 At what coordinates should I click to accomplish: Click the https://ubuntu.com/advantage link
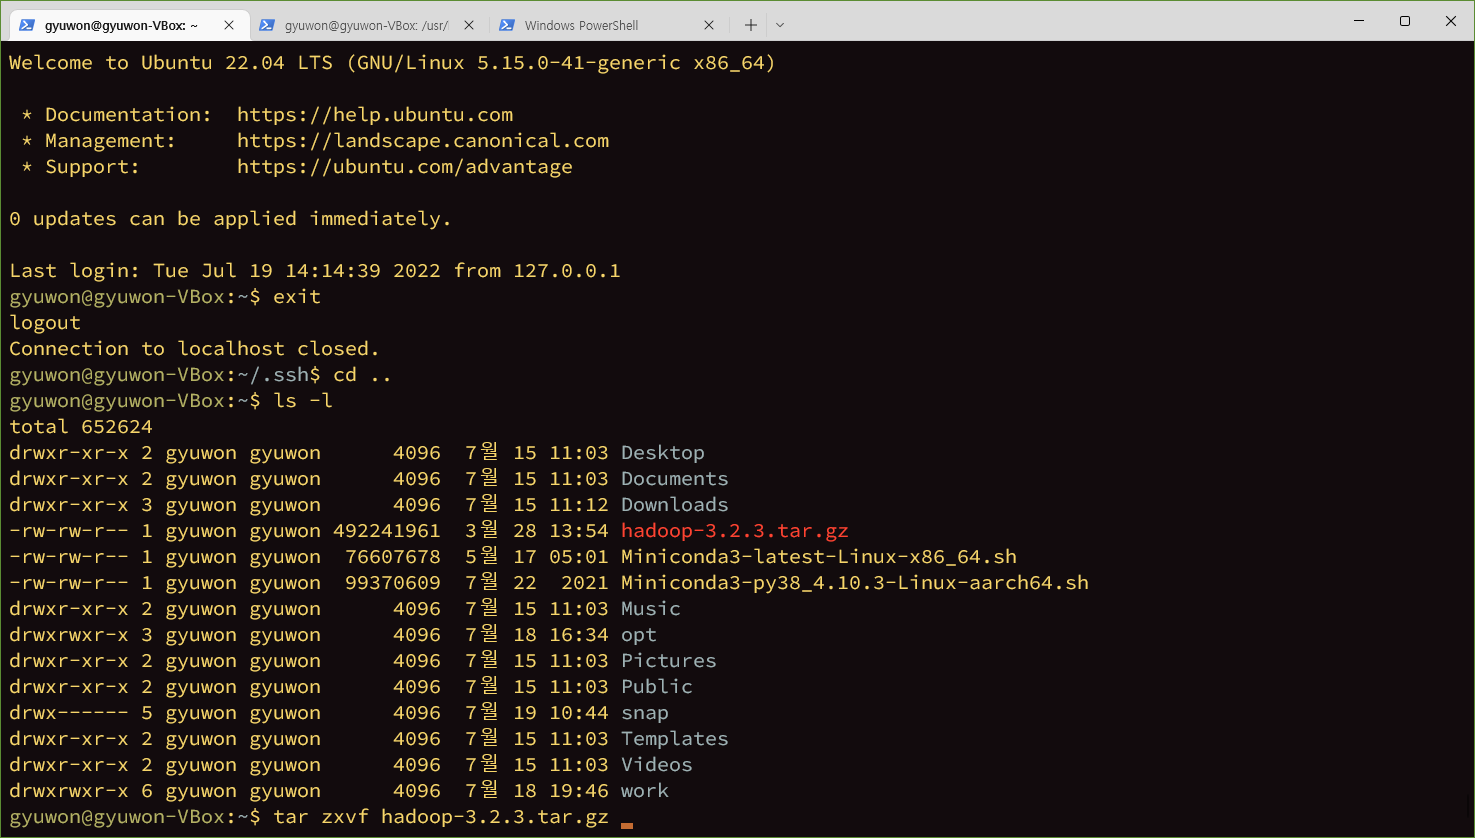[x=405, y=167]
